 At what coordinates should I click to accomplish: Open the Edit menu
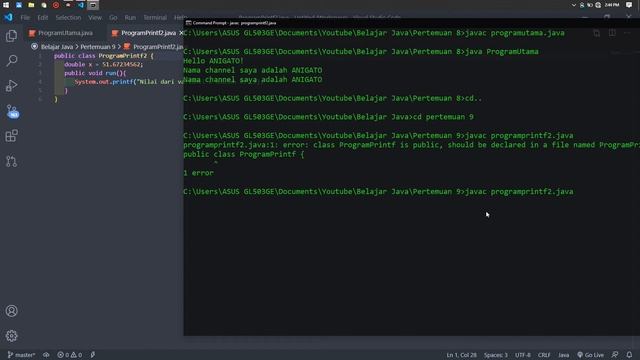click(x=43, y=18)
